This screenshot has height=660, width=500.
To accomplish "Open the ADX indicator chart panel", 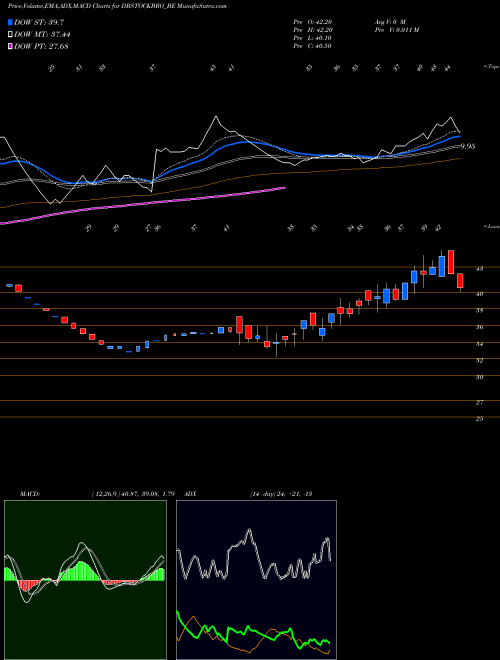I will coord(256,580).
